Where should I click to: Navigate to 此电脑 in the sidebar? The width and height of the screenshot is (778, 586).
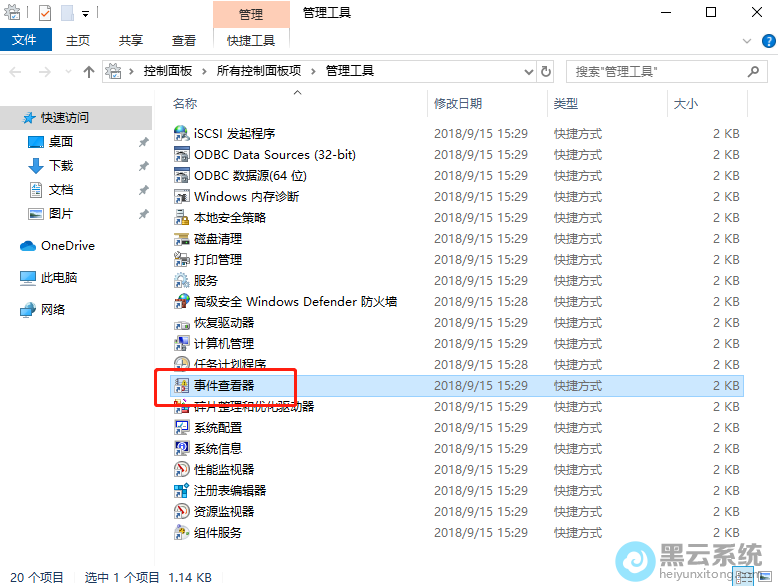pos(59,278)
